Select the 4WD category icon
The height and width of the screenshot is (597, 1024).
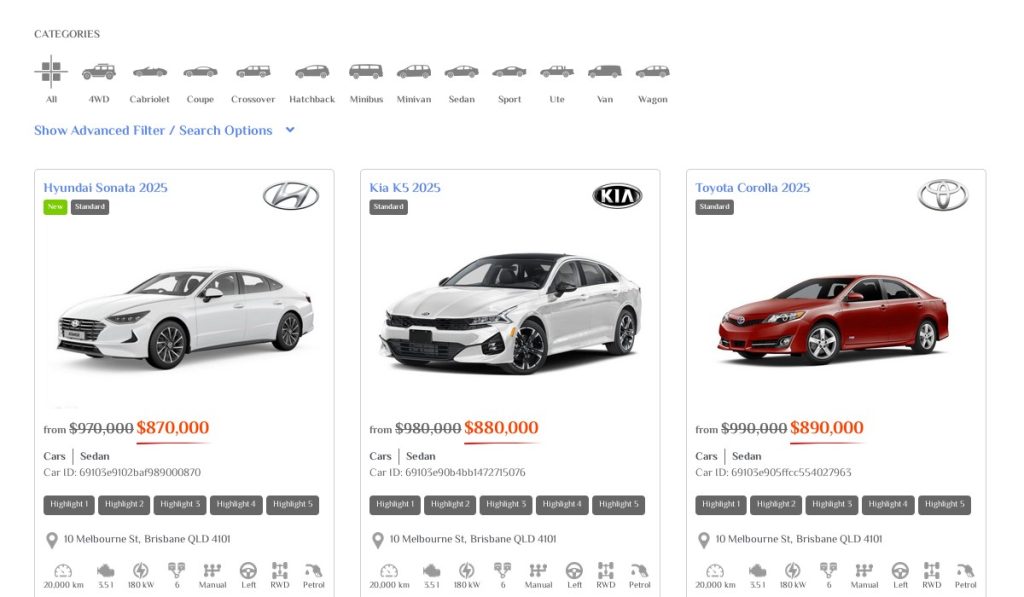click(98, 72)
